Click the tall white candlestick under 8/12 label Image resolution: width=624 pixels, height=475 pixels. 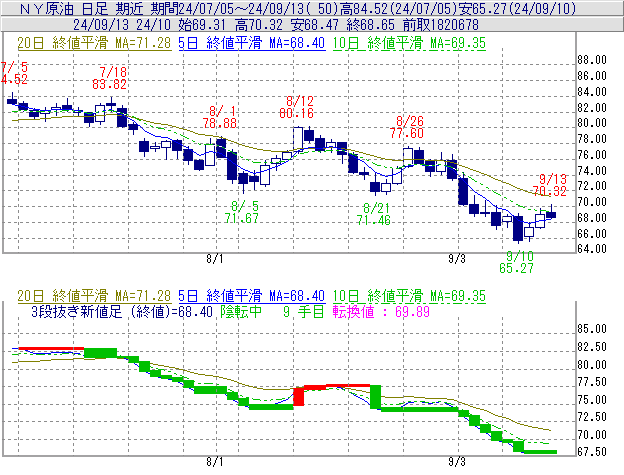[298, 138]
